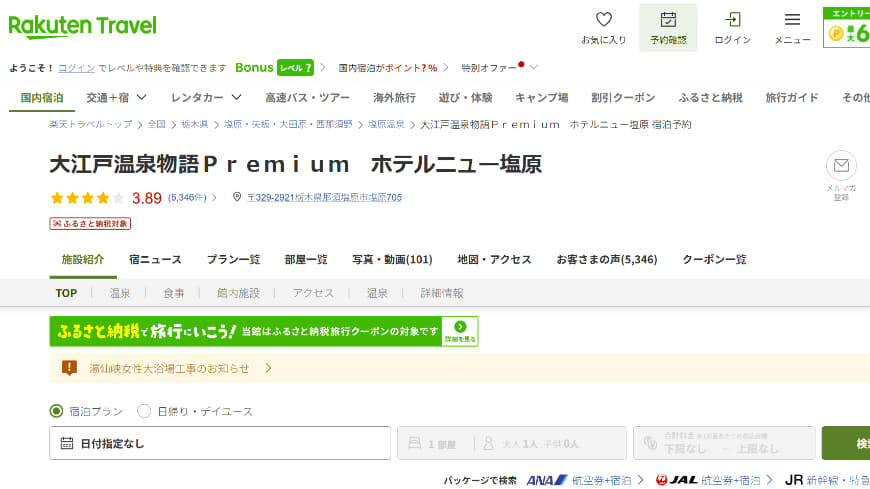The image size is (870, 489).
Task: Open the hamburger menu icon
Action: click(792, 20)
